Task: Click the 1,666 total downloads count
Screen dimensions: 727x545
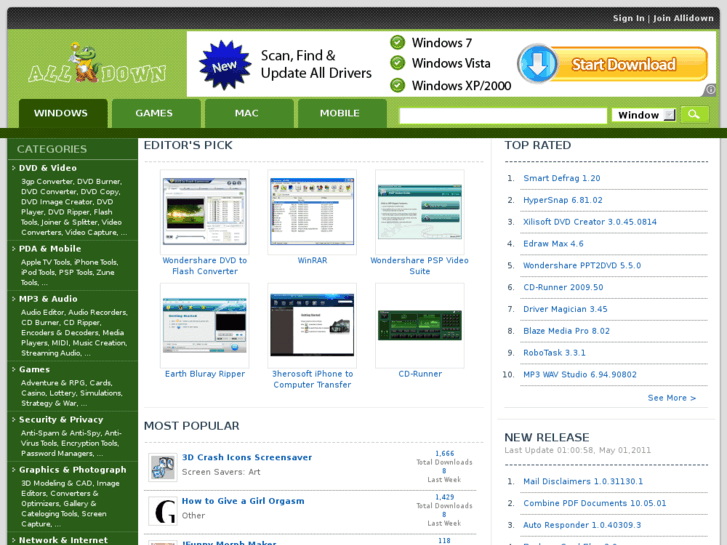Action: coord(445,453)
